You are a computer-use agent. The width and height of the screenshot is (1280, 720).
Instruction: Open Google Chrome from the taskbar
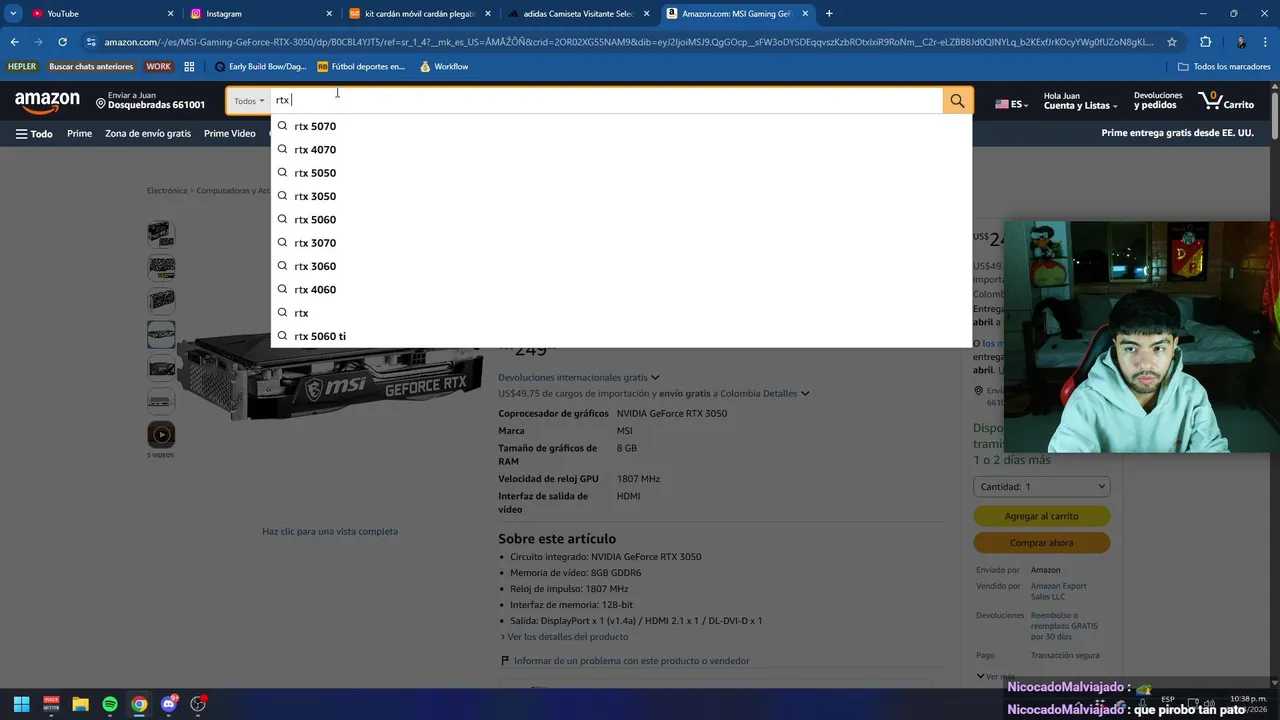point(139,704)
